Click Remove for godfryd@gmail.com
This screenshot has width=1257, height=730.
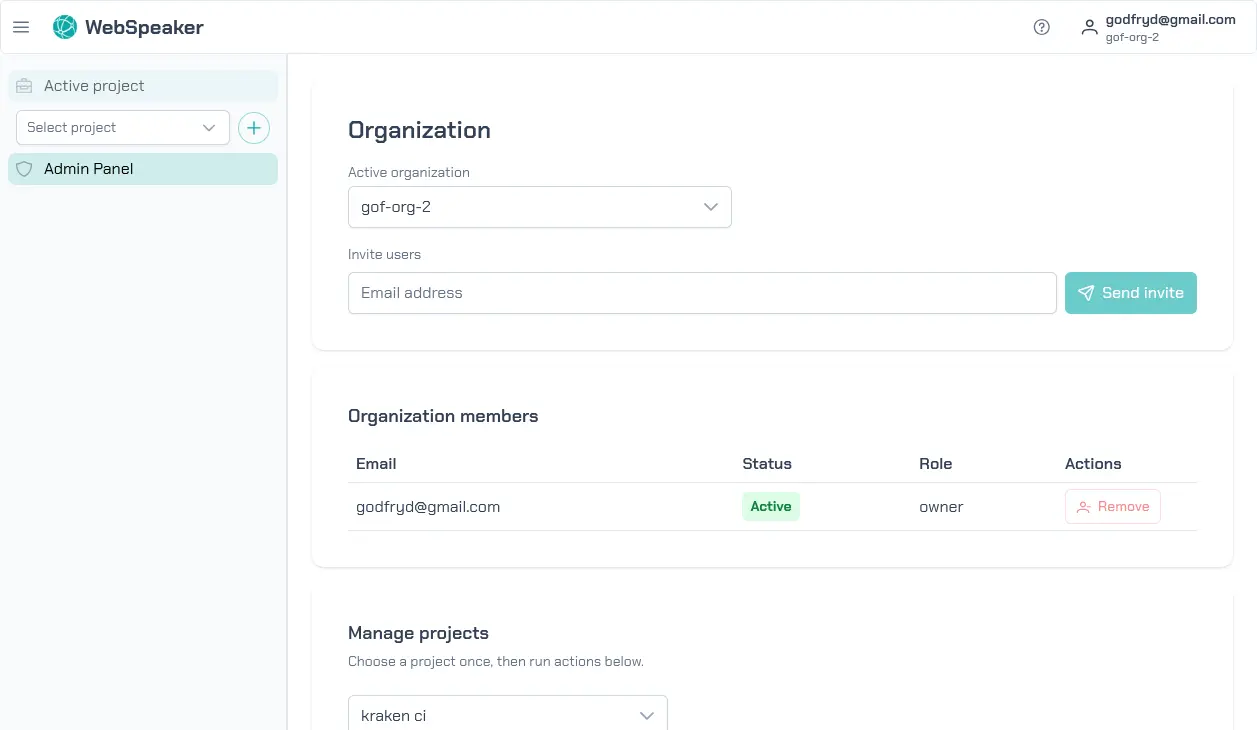1113,506
